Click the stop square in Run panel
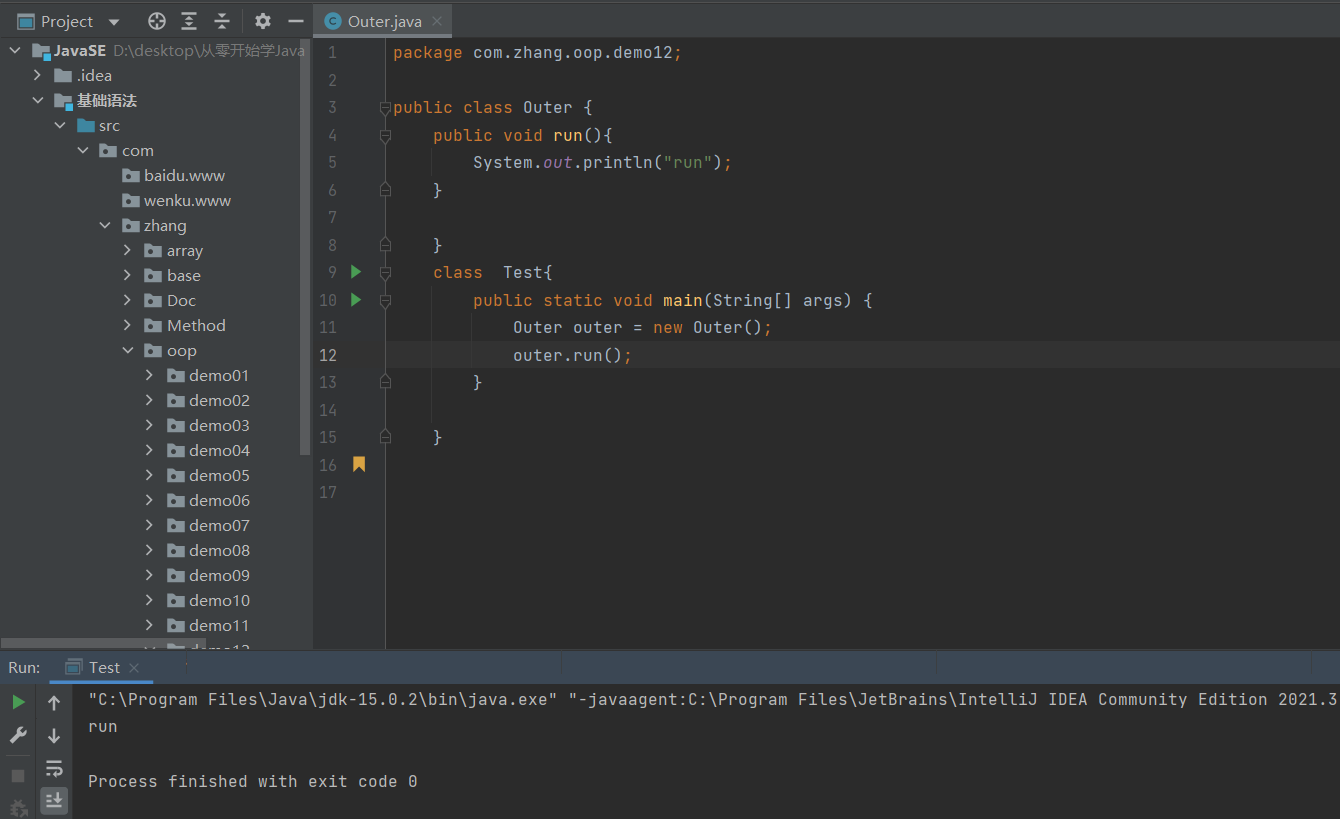 [18, 776]
